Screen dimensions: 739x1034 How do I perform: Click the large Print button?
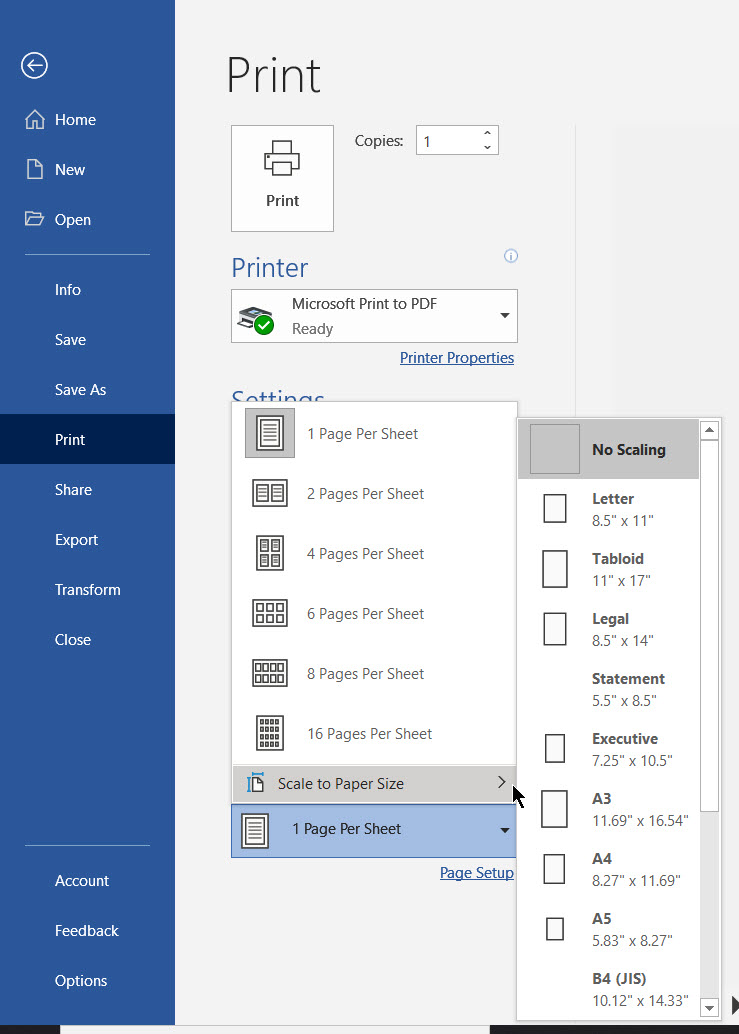[282, 179]
